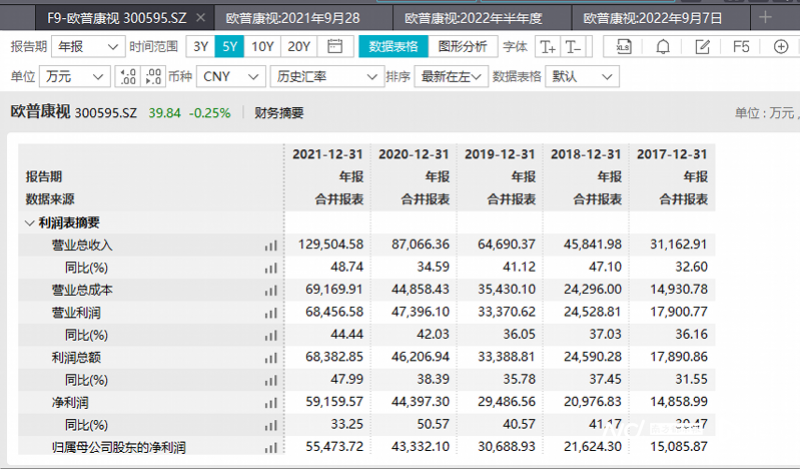The height and width of the screenshot is (469, 800).
Task: Export table to Excel icon
Action: pyautogui.click(x=623, y=47)
